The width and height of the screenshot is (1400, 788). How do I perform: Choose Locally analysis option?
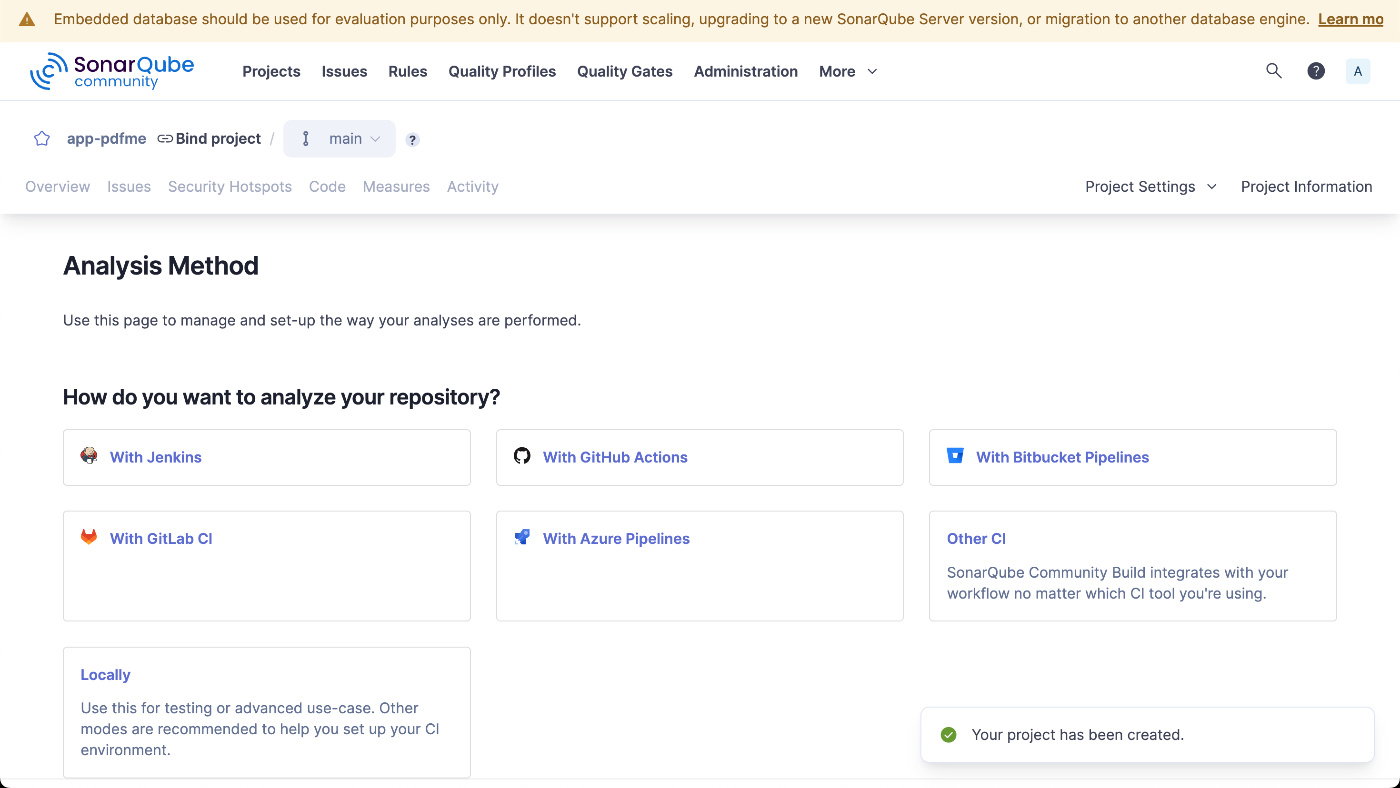pyautogui.click(x=267, y=712)
